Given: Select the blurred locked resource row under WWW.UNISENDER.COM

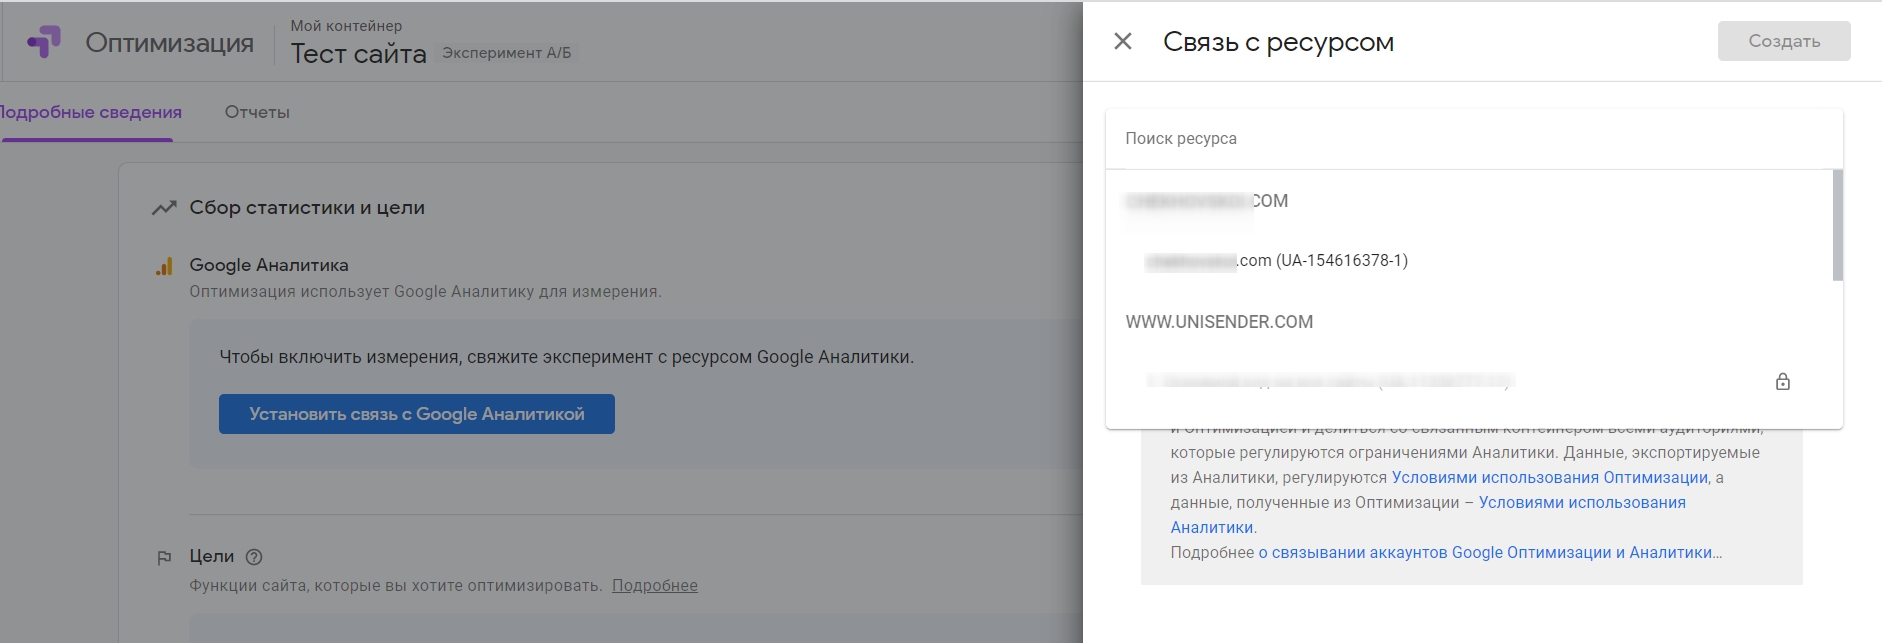Looking at the screenshot, I should [x=1469, y=381].
